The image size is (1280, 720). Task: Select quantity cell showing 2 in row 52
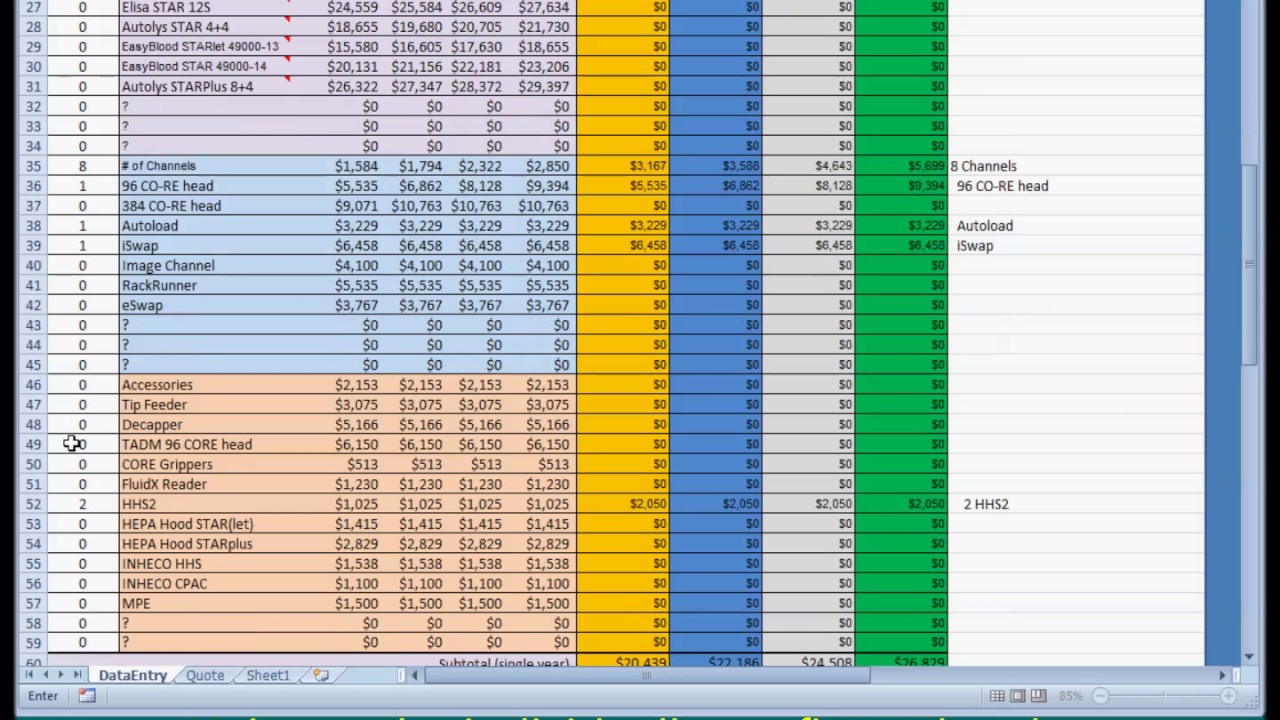pyautogui.click(x=83, y=504)
